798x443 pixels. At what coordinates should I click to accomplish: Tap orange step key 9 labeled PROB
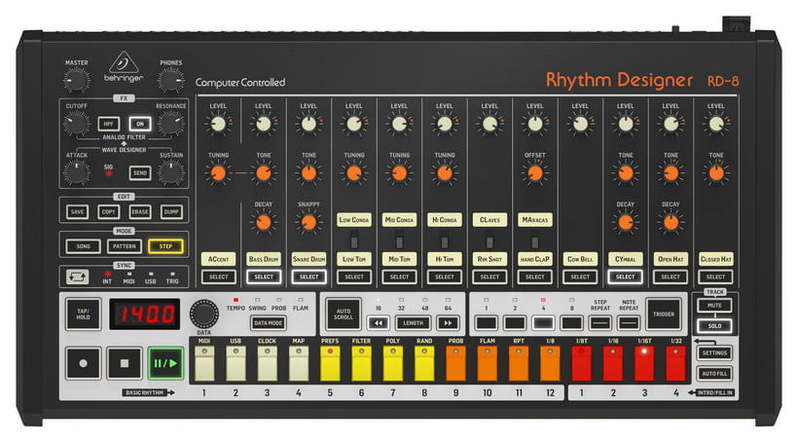click(455, 364)
